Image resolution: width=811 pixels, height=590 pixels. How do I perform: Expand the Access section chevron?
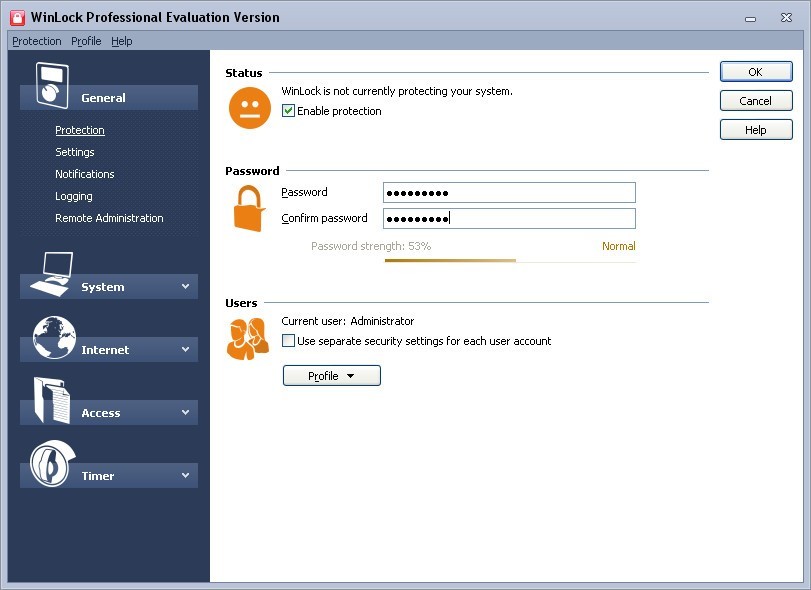[185, 412]
